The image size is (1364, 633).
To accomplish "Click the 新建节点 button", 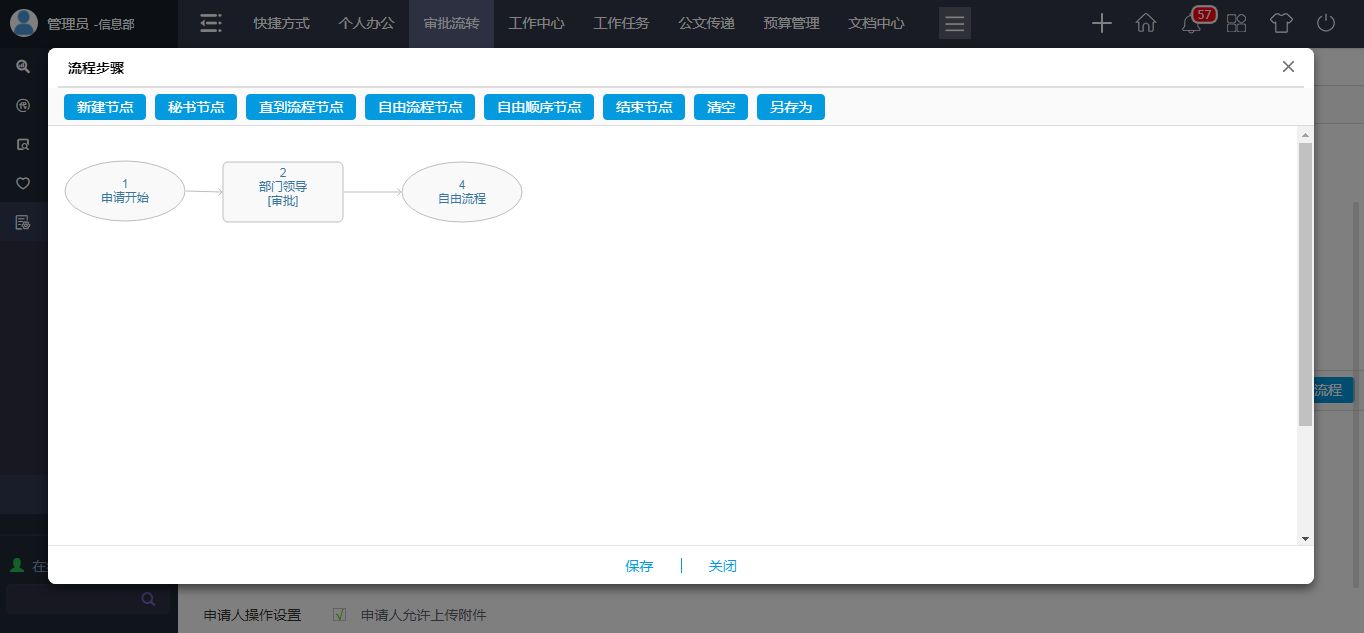I will coord(105,107).
